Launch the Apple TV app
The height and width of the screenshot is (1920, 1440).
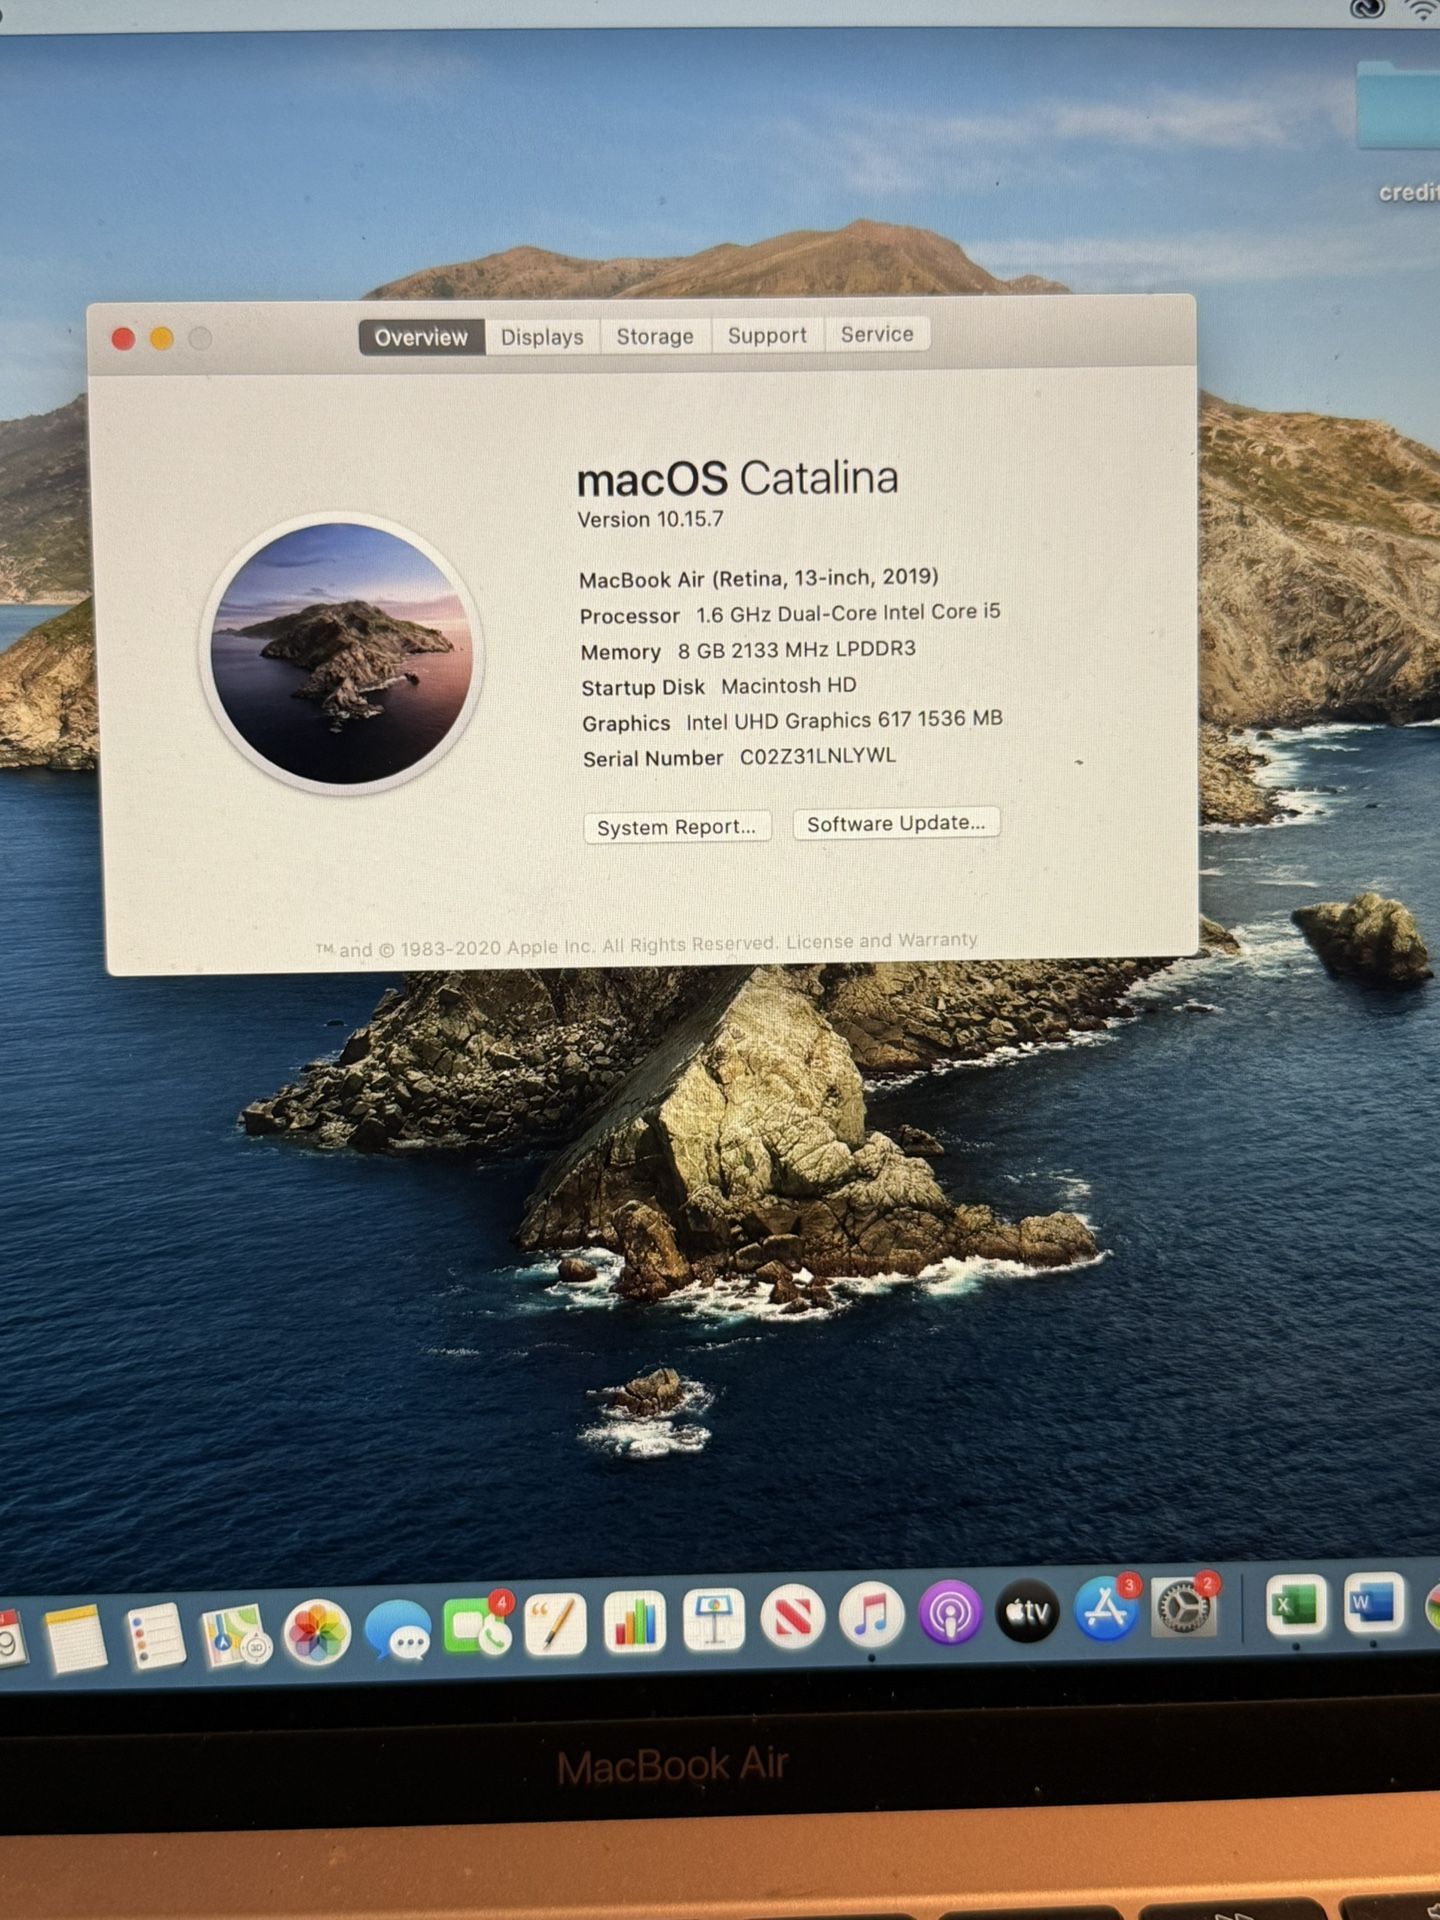pyautogui.click(x=1028, y=1611)
